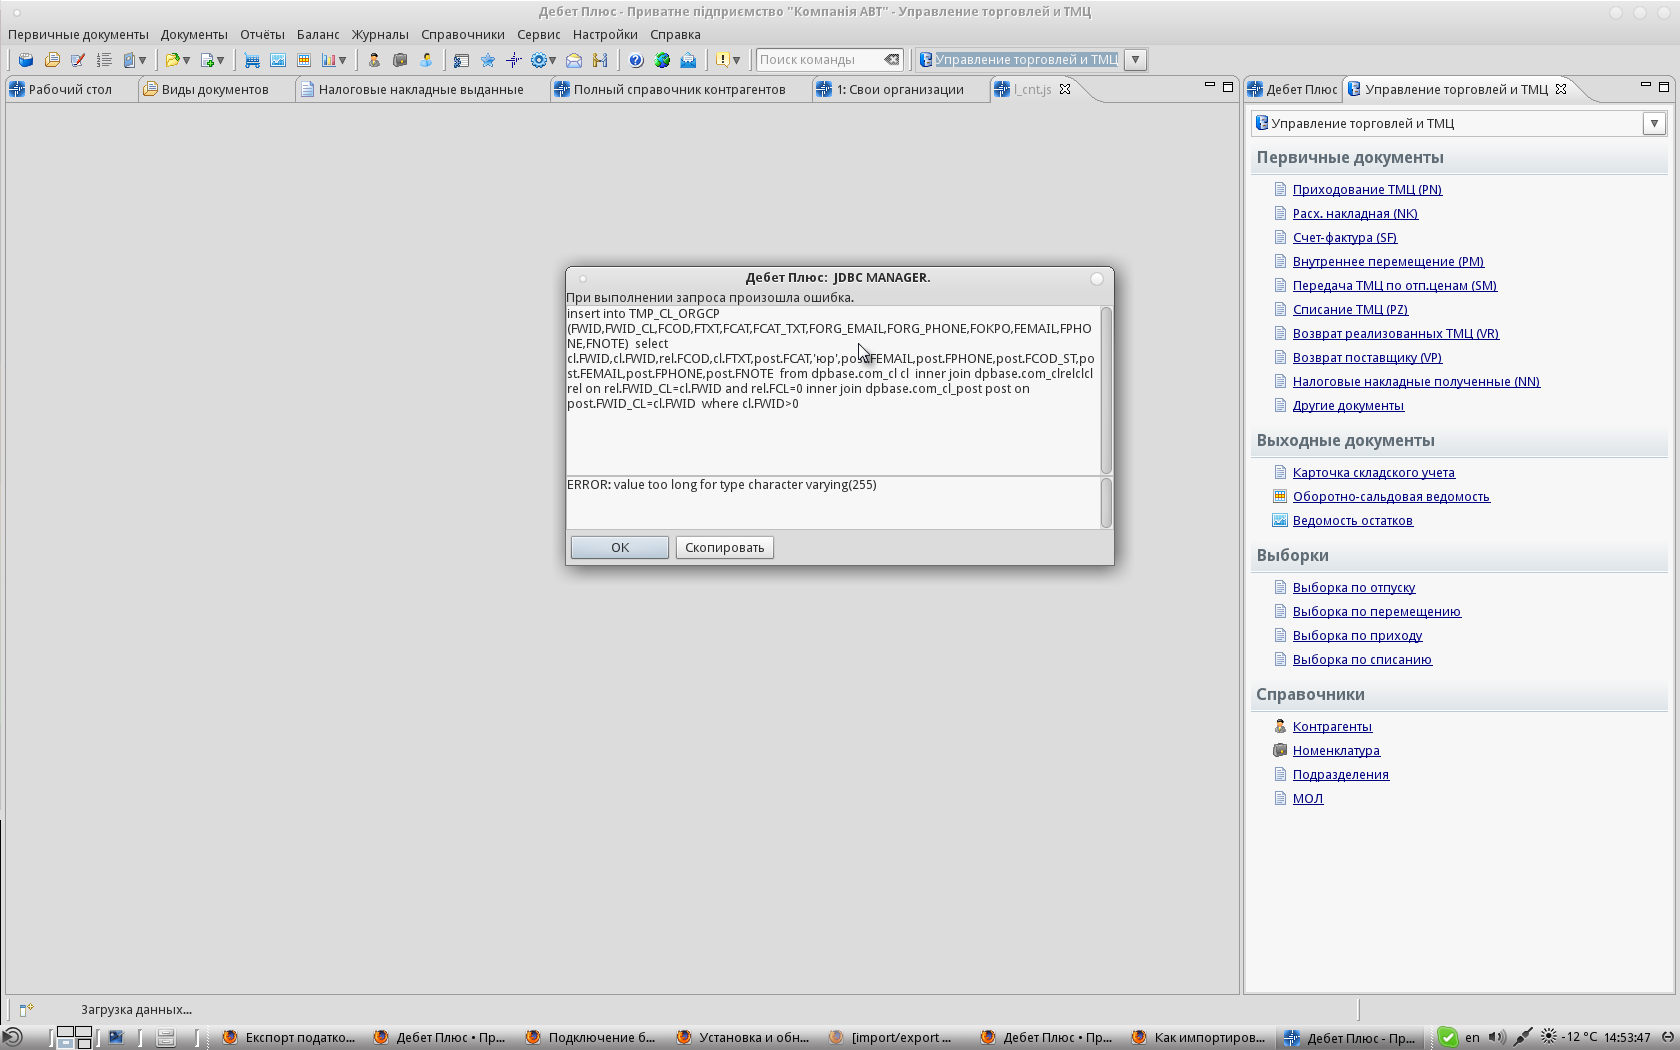Switch to Установка и обн... taskbar window
The height and width of the screenshot is (1050, 1680).
743,1037
